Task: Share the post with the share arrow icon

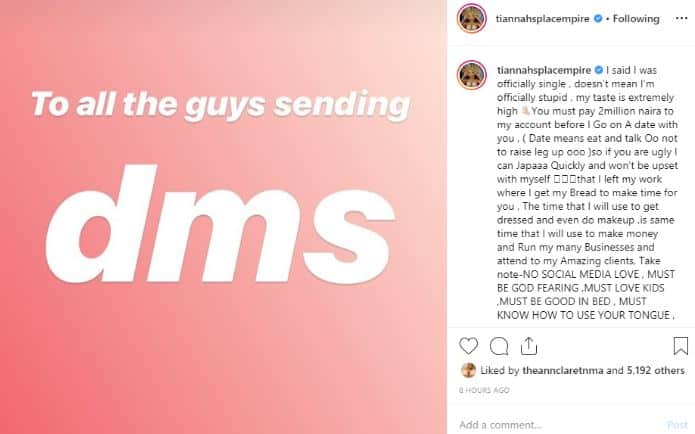Action: coord(531,346)
